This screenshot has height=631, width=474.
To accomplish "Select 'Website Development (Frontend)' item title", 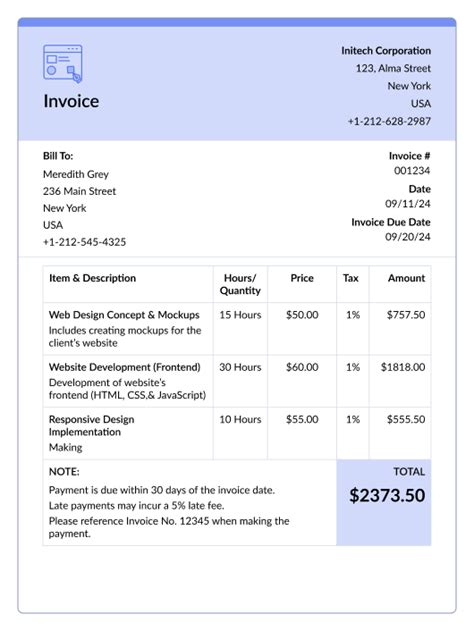I will (125, 367).
